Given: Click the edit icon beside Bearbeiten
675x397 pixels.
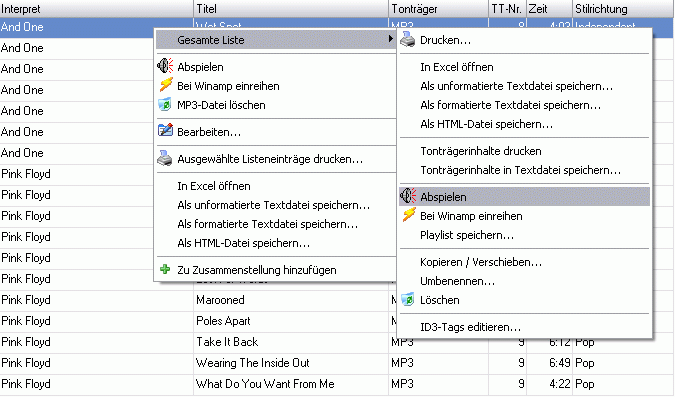Looking at the screenshot, I should click(165, 130).
